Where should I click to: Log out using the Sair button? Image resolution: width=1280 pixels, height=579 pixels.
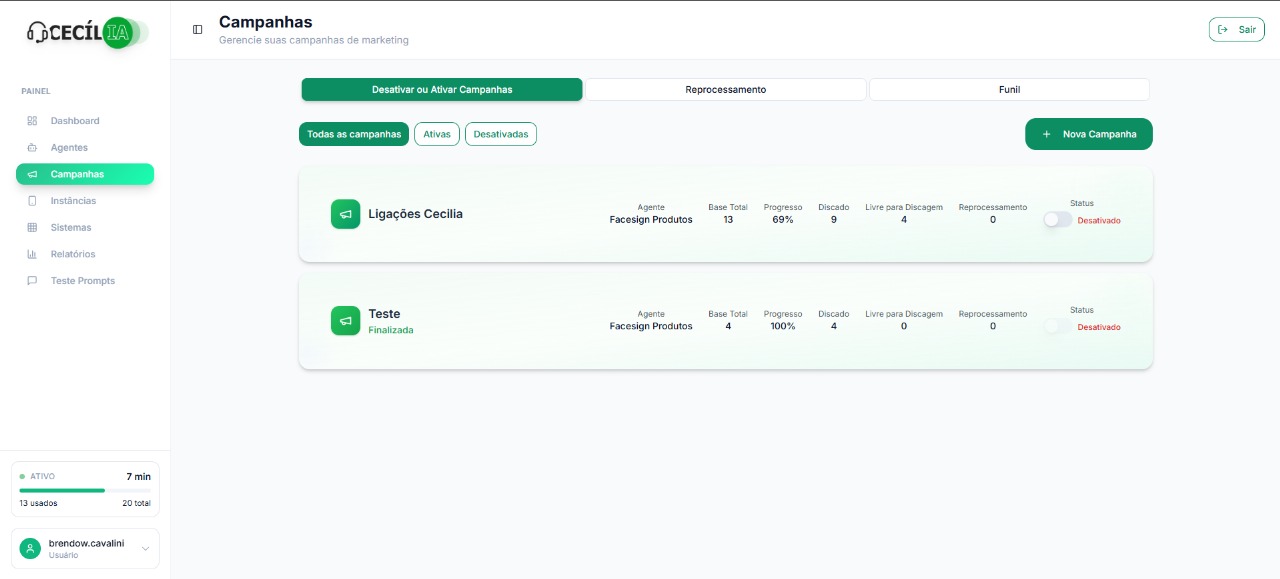[1236, 30]
